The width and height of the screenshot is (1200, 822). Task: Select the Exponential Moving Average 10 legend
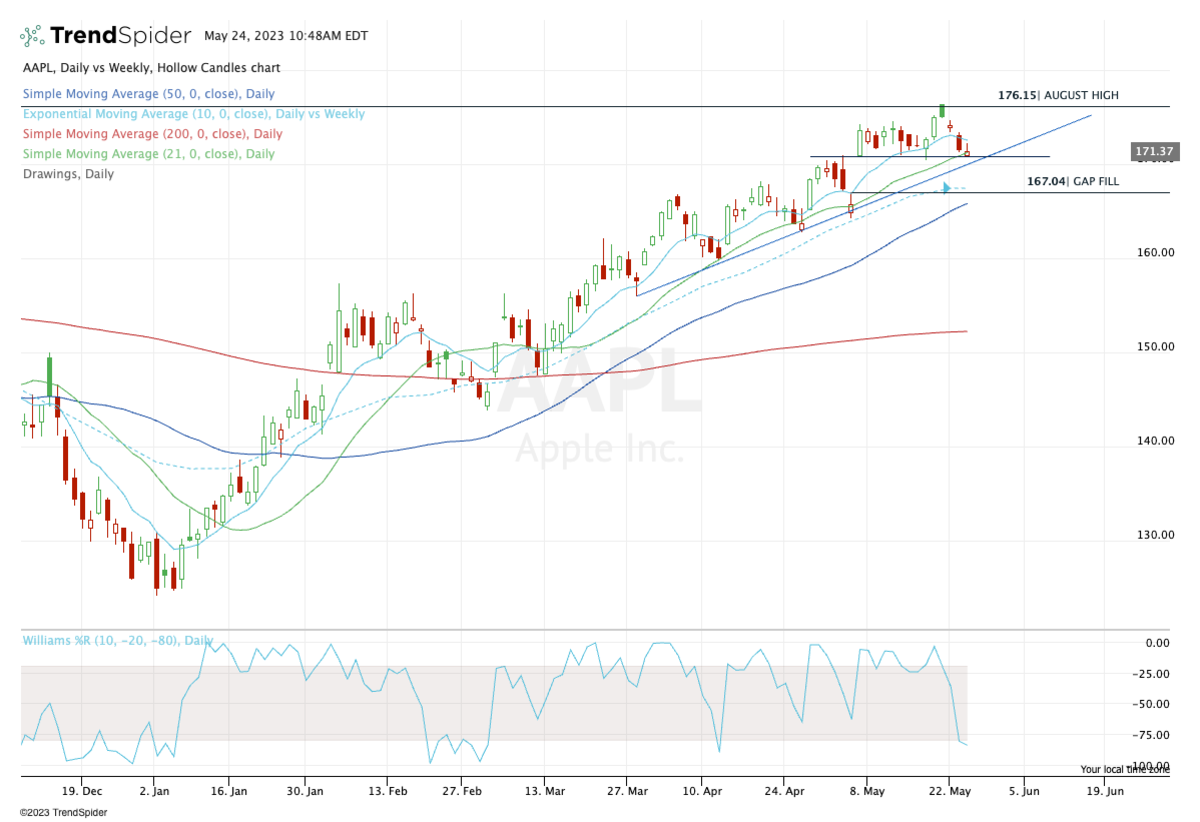[193, 114]
